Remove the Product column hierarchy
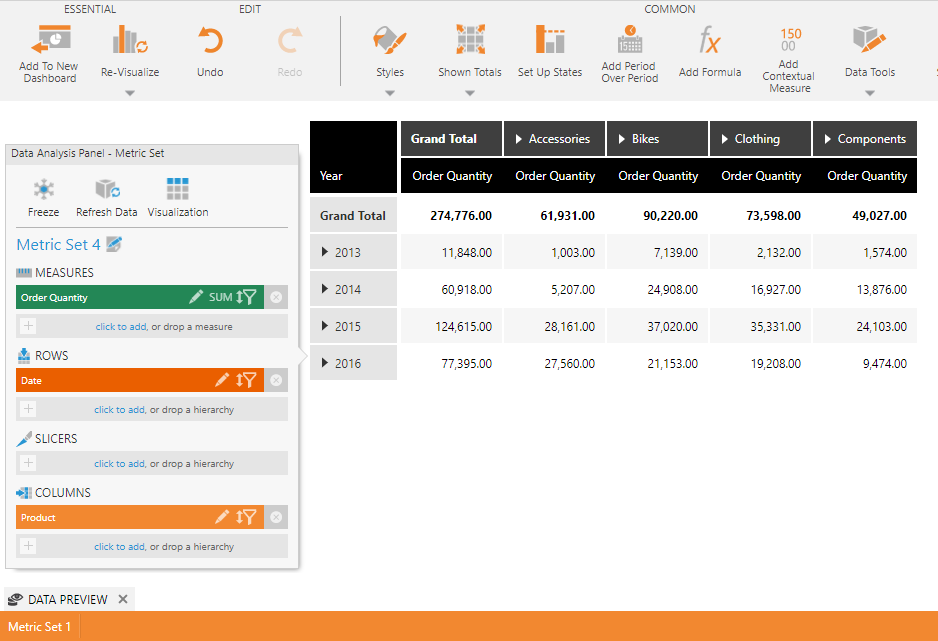938x641 pixels. 276,517
